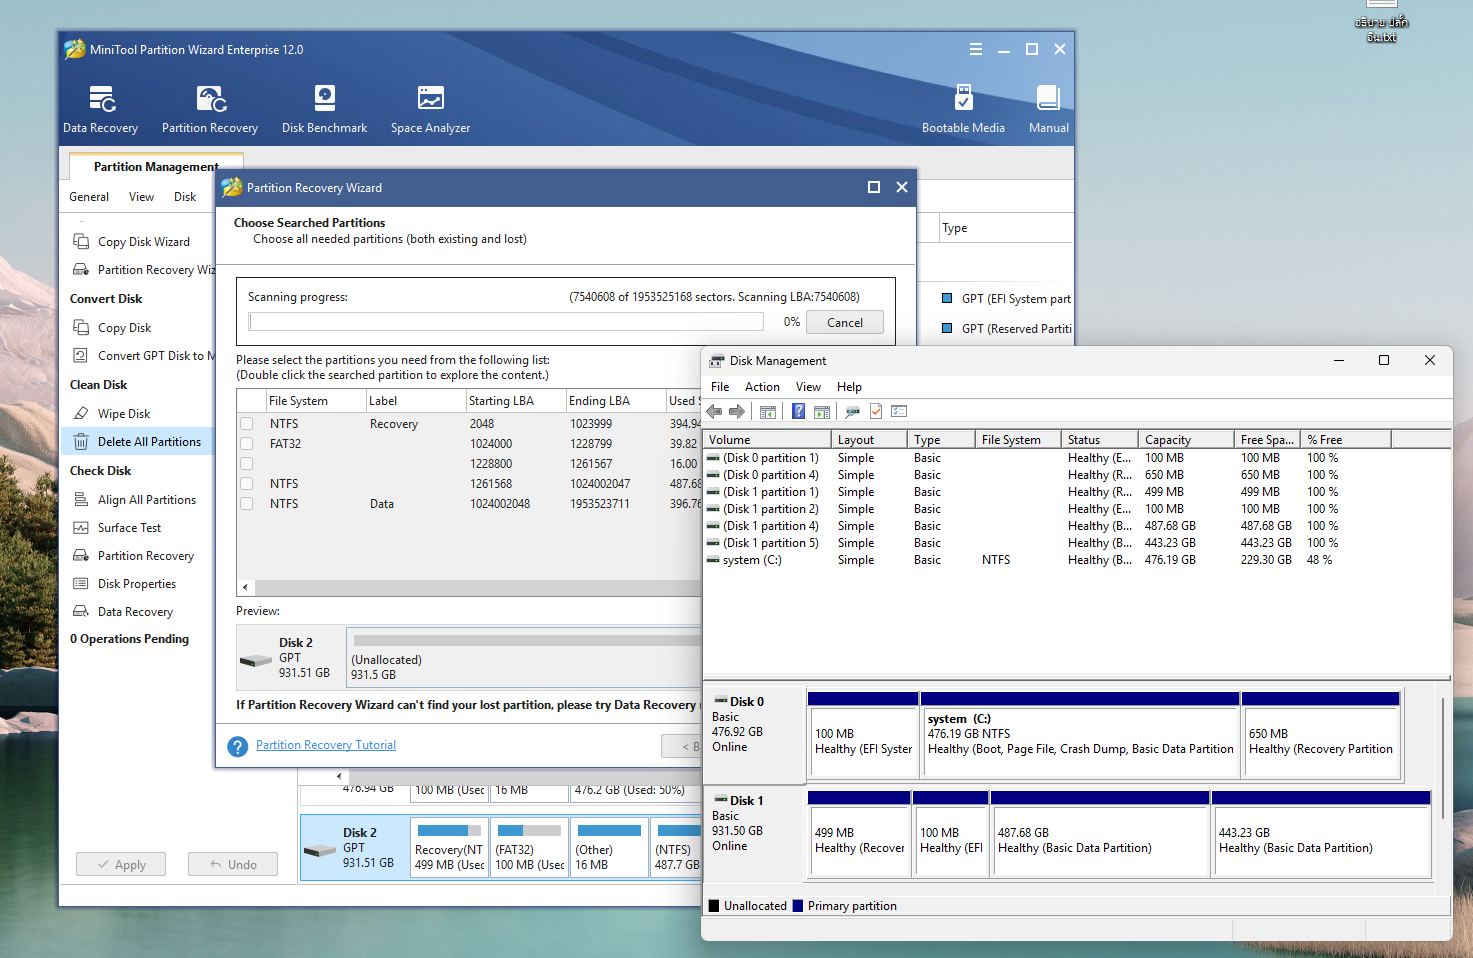Select Copy Disk under Convert Disk
1473x958 pixels.
(x=124, y=328)
